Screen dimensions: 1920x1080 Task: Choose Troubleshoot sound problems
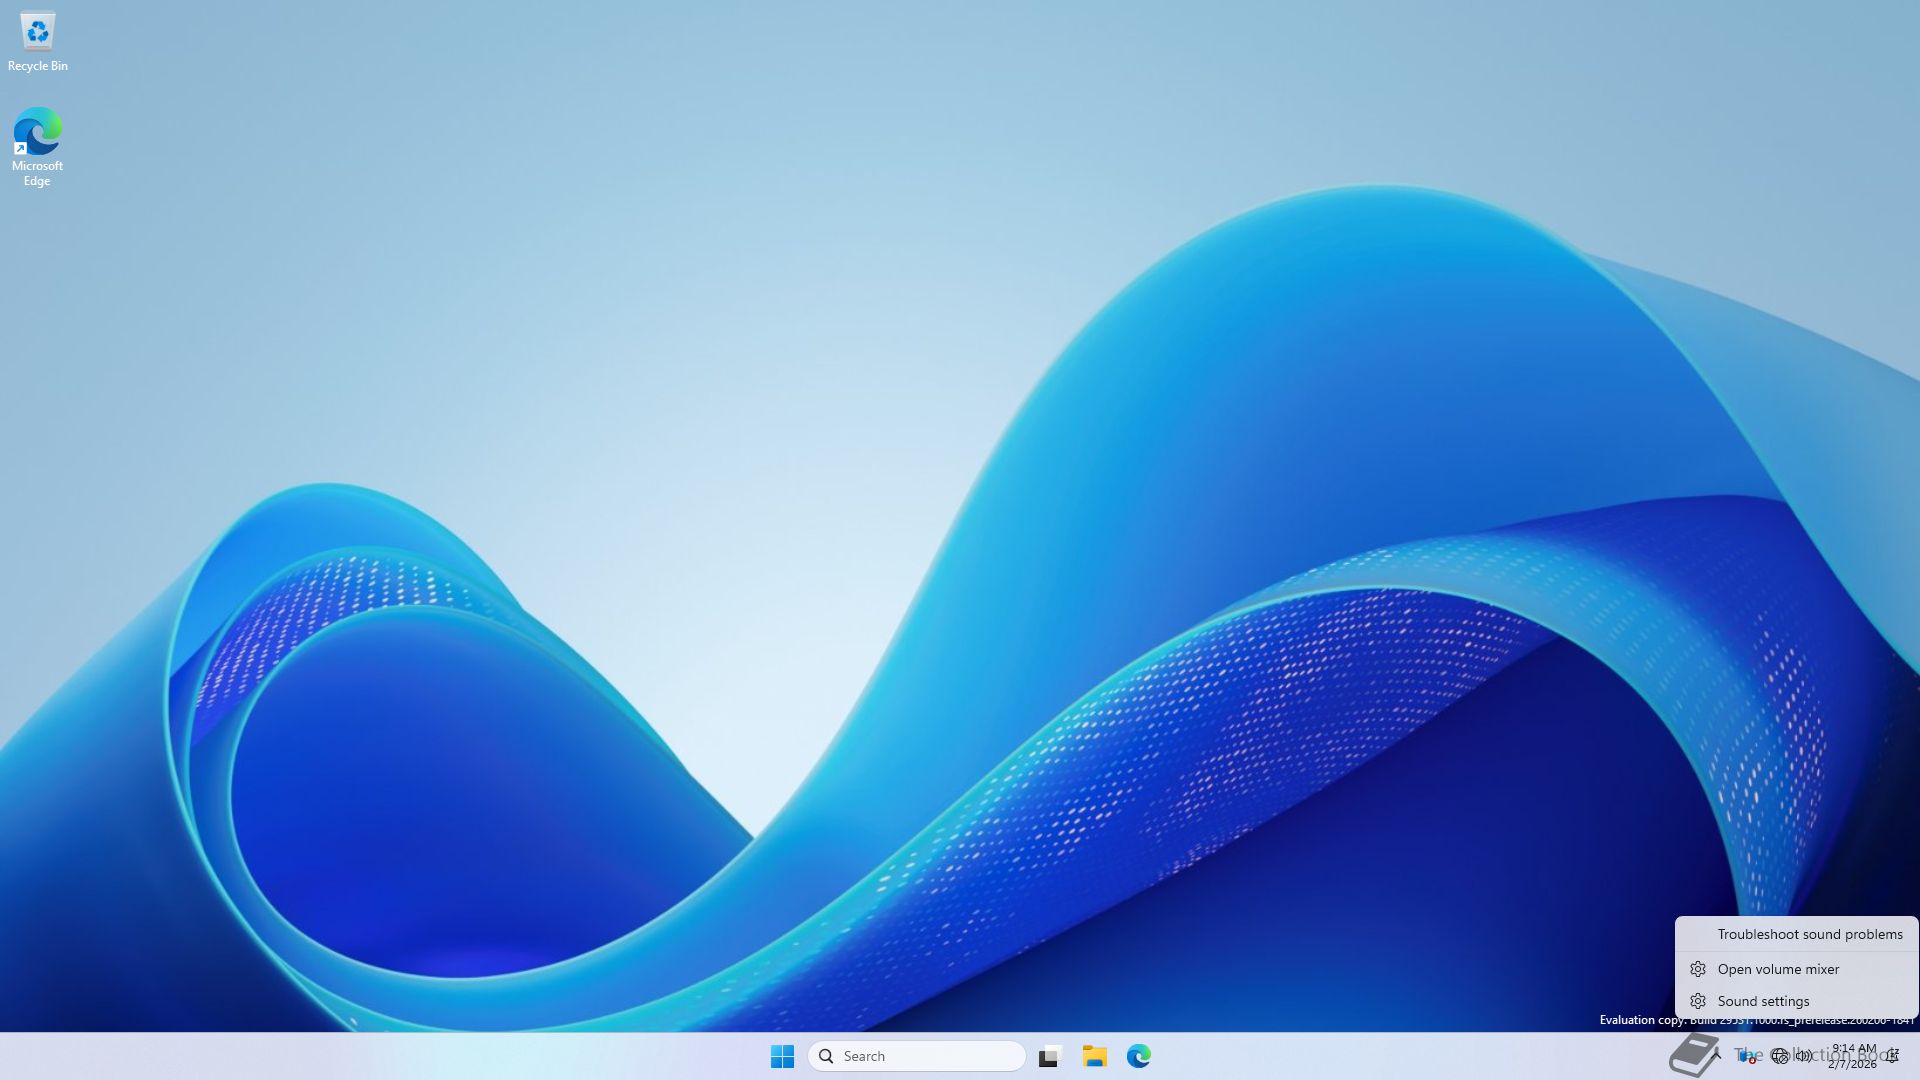(x=1809, y=934)
